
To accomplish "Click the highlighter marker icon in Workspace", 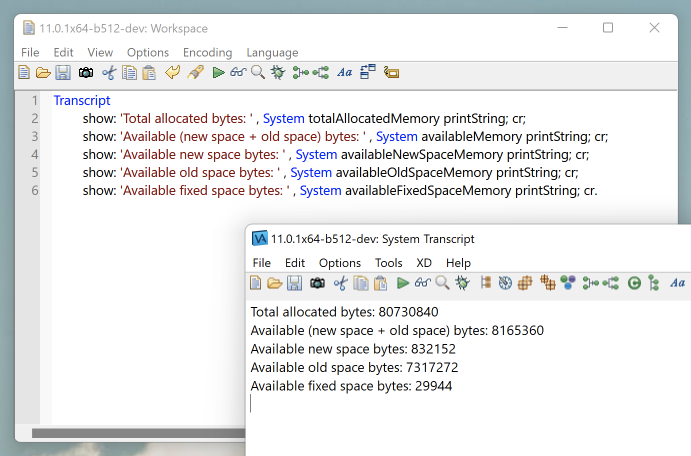I will 195,72.
